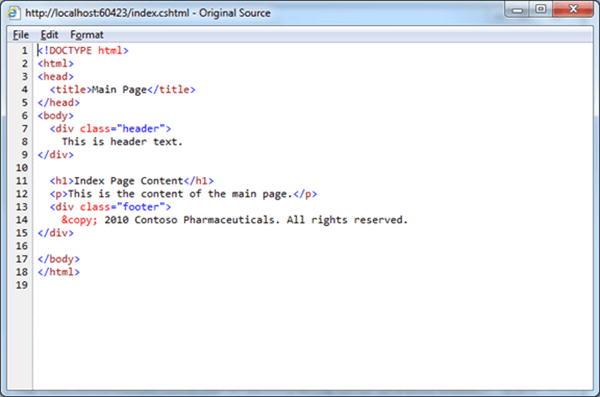Click the opening head tag on line 3
Screen dimensions: 600x397
click(55, 77)
